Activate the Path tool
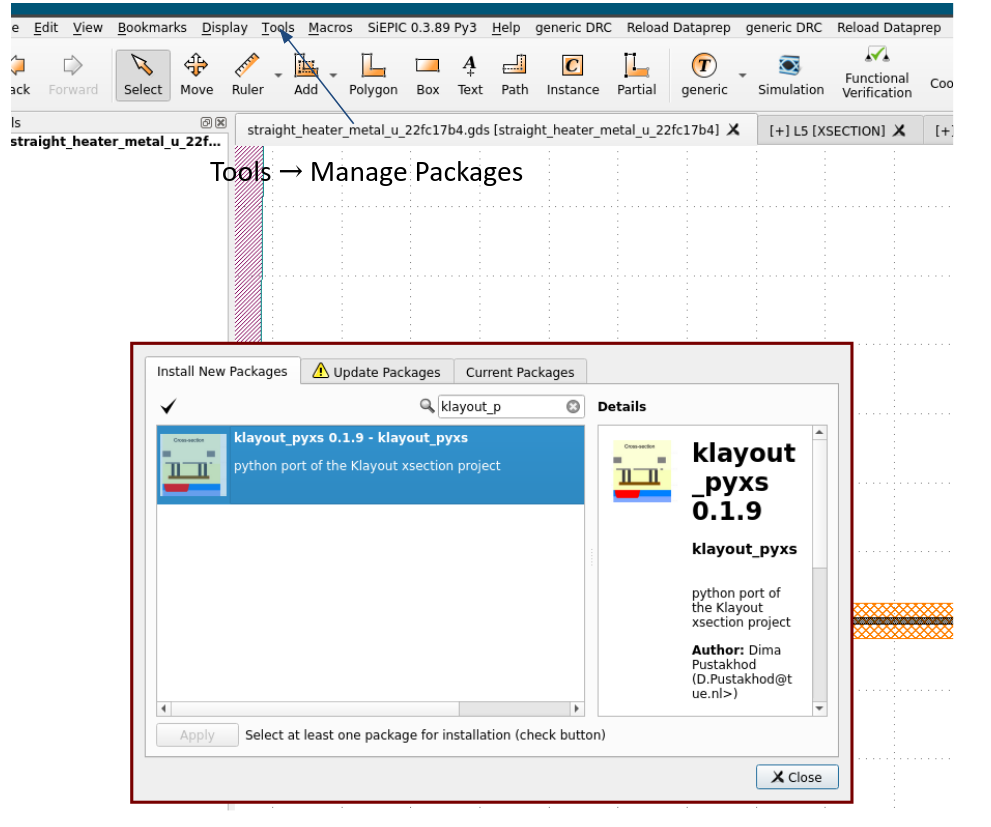Image resolution: width=991 pixels, height=827 pixels. (x=515, y=75)
